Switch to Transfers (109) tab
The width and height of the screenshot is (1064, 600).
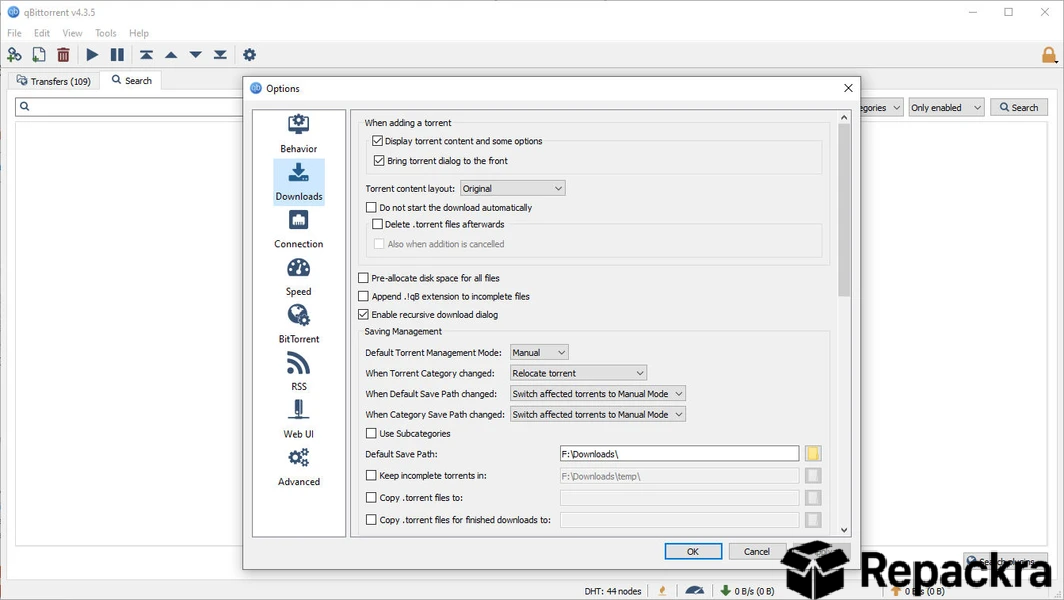(54, 81)
